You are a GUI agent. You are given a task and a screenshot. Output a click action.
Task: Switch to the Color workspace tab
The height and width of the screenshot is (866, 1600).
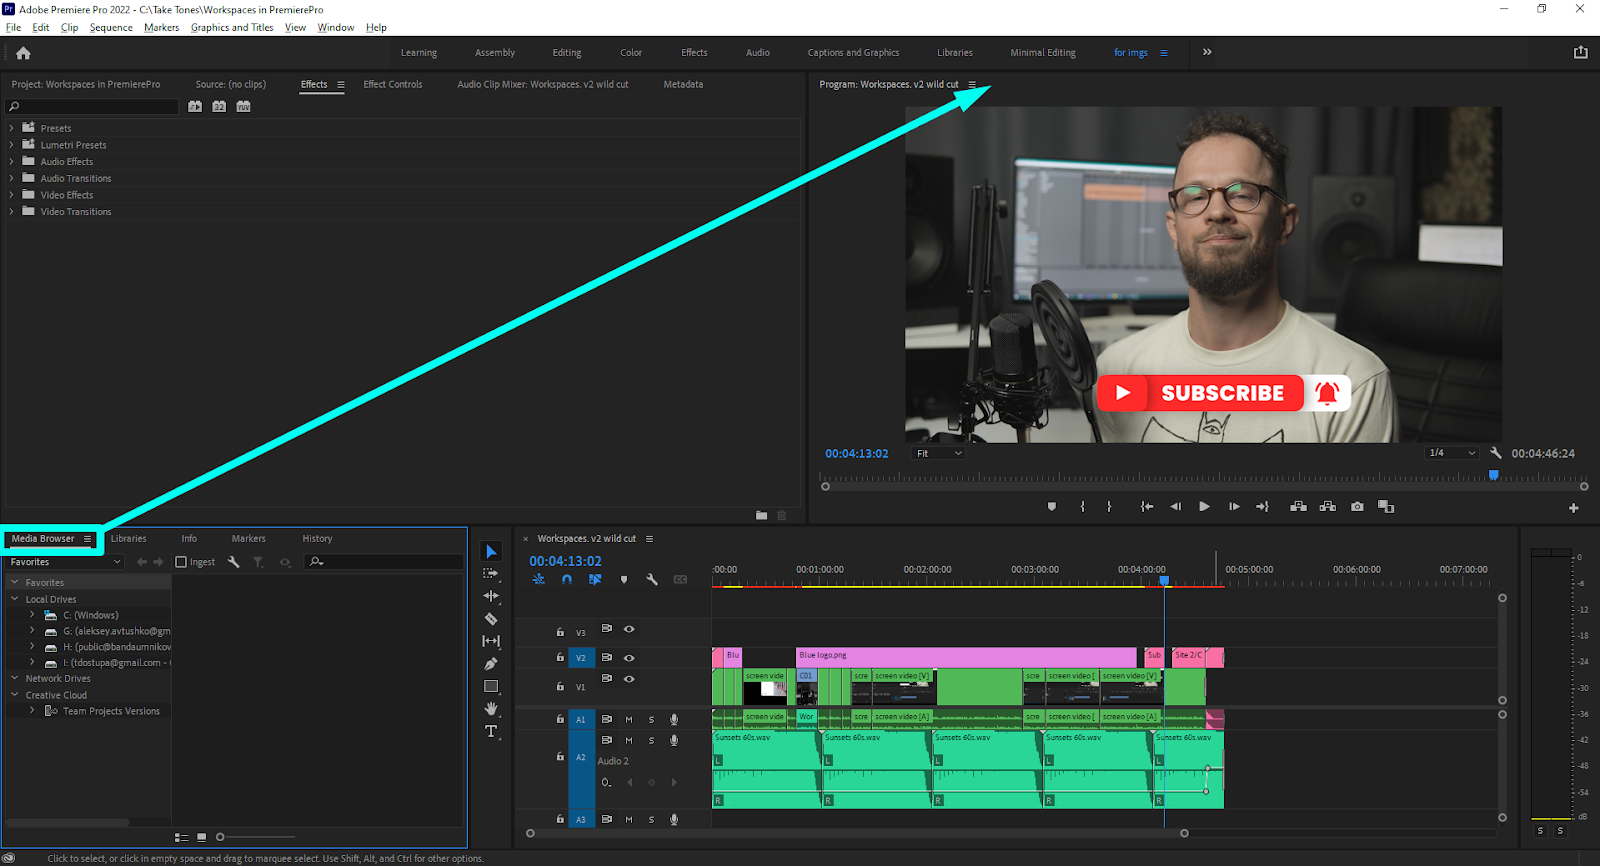point(630,53)
